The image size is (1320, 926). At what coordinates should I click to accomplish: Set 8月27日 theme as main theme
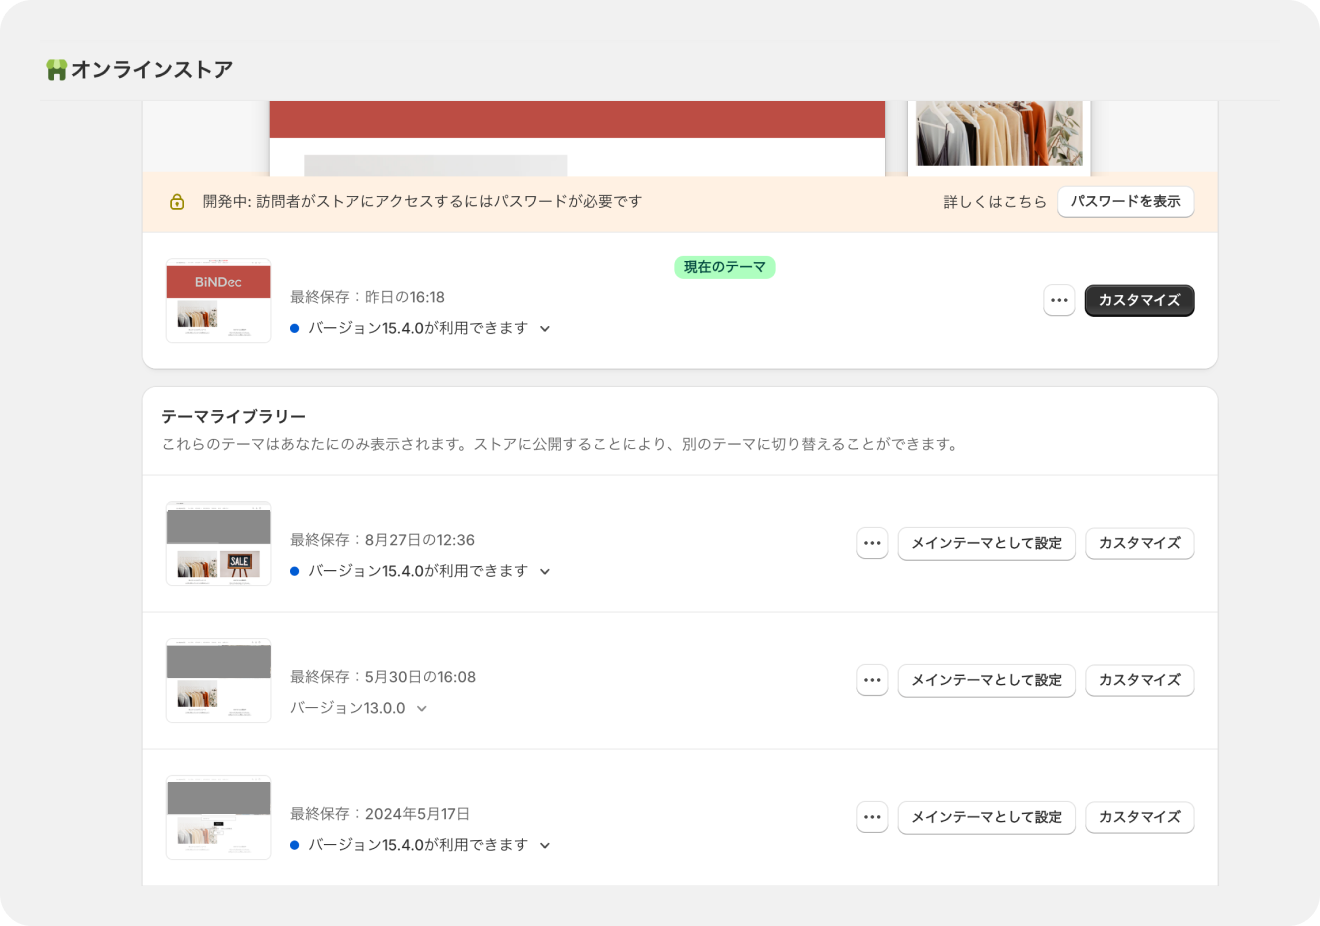pos(986,543)
